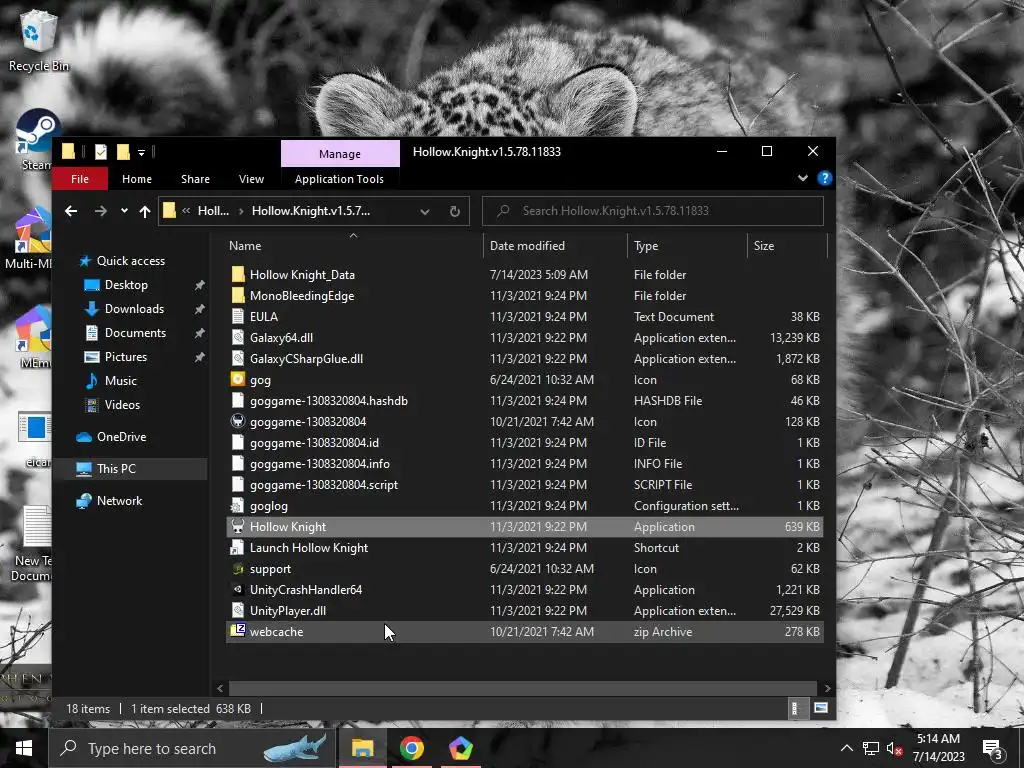1024x768 pixels.
Task: Select OneDrive in the navigation pane
Action: click(x=121, y=437)
